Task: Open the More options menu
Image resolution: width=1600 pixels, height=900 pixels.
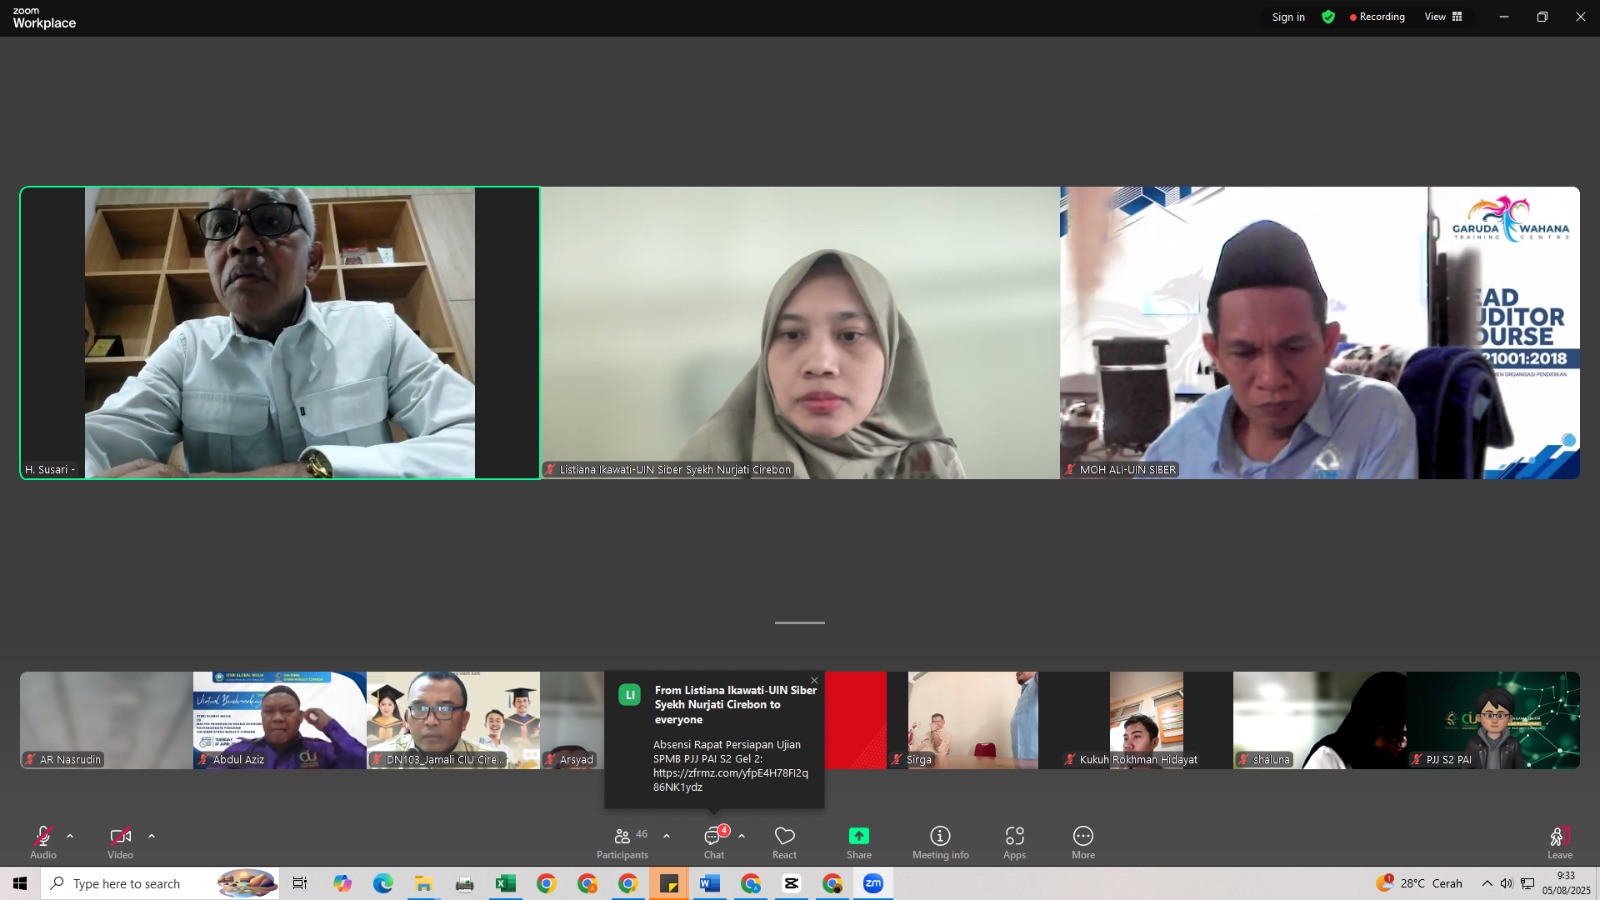Action: click(x=1083, y=842)
